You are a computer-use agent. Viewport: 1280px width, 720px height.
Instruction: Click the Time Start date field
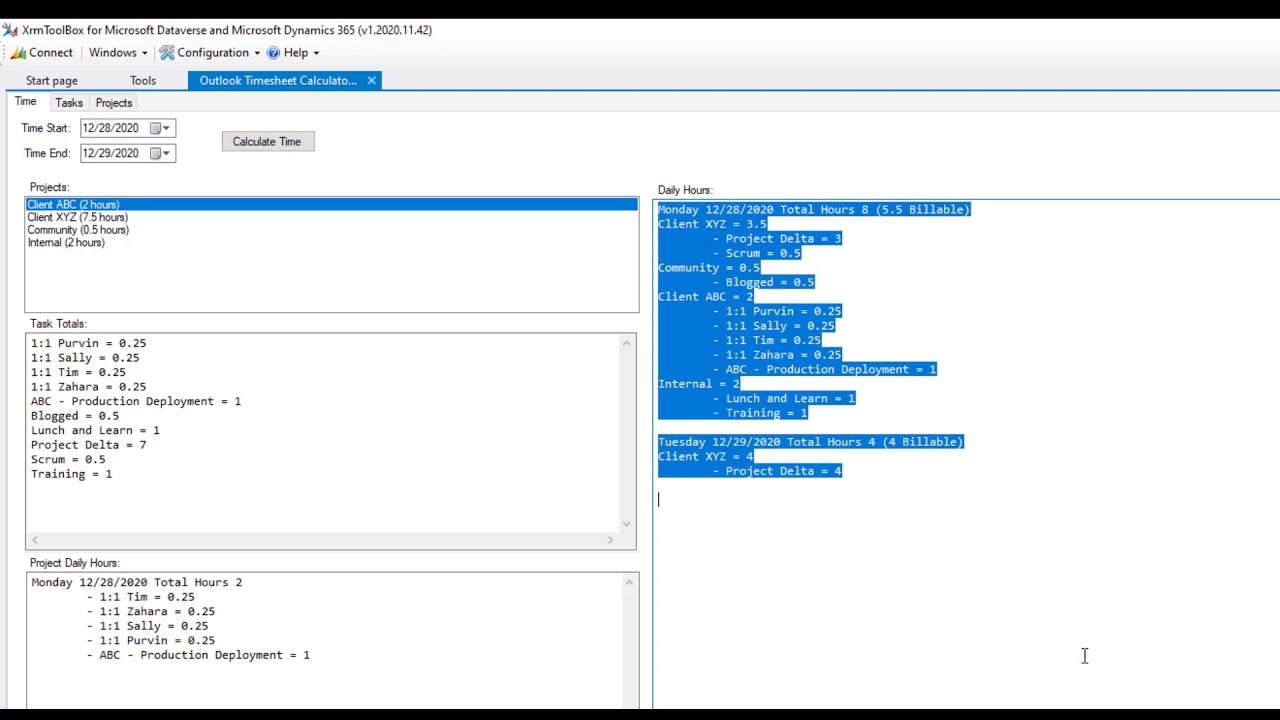pyautogui.click(x=128, y=128)
